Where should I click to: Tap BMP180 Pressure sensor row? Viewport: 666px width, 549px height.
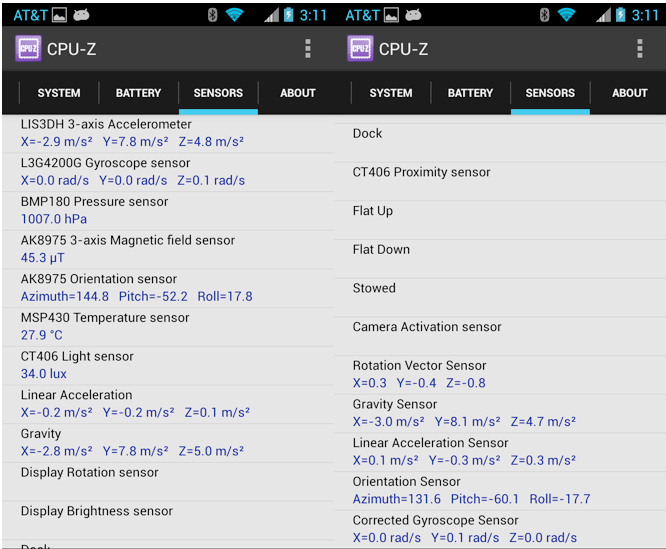coord(168,211)
